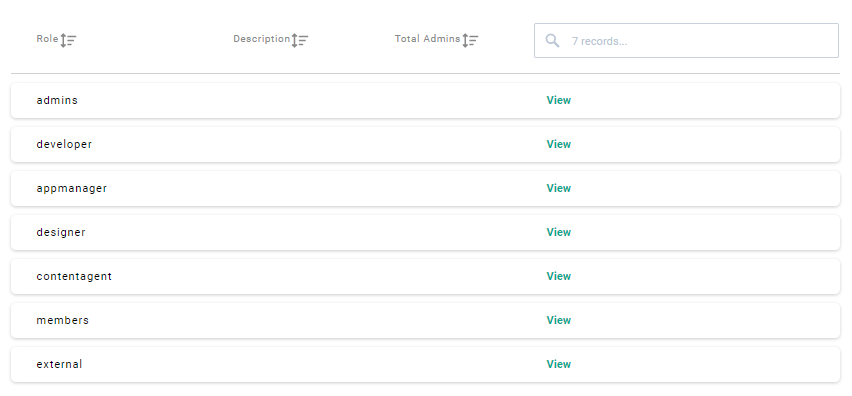The height and width of the screenshot is (396, 852).
Task: Open View link for external role
Action: (x=559, y=364)
